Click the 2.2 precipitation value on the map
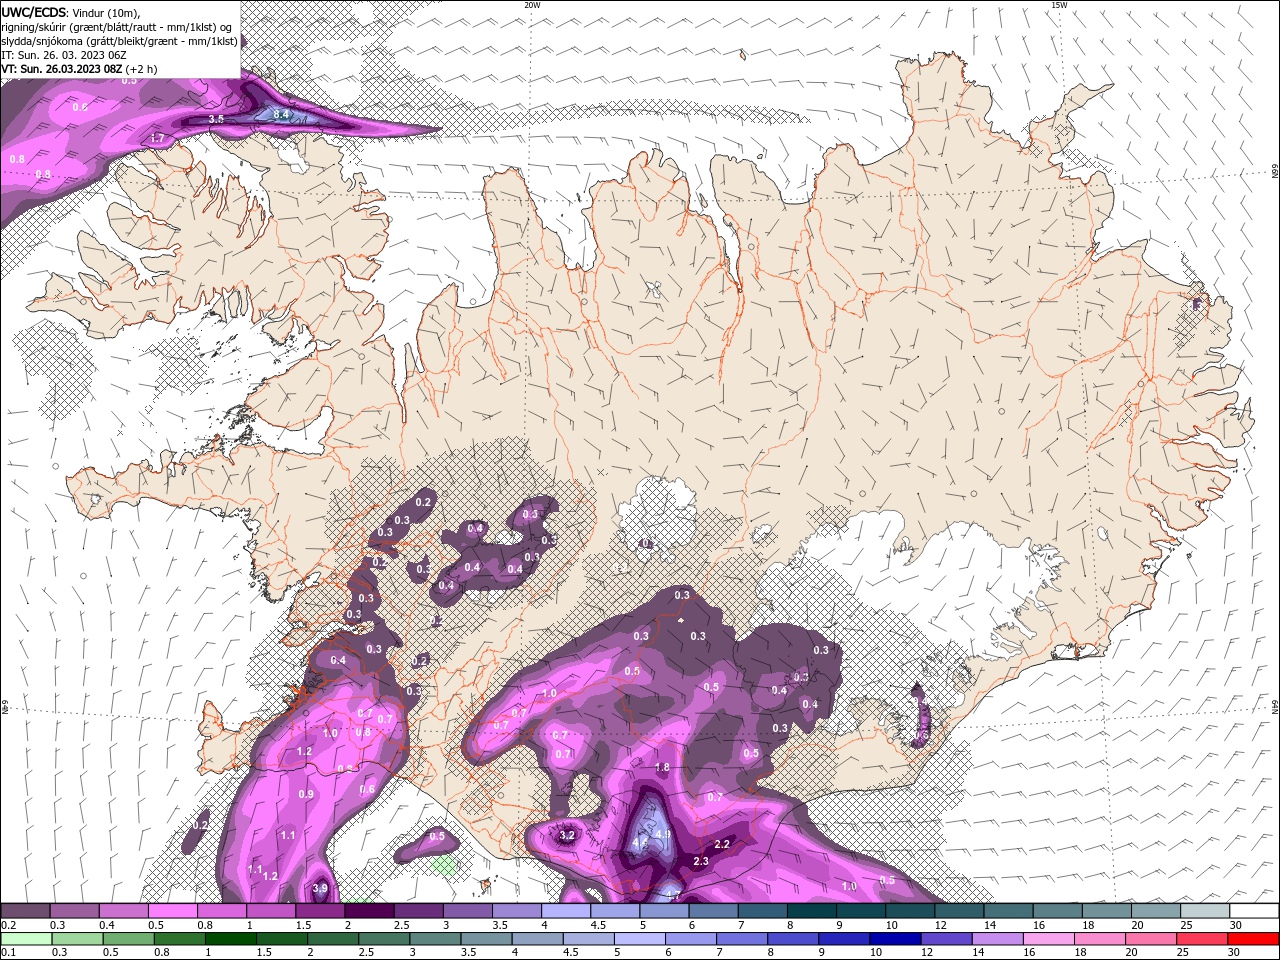1280x960 pixels. tap(722, 844)
